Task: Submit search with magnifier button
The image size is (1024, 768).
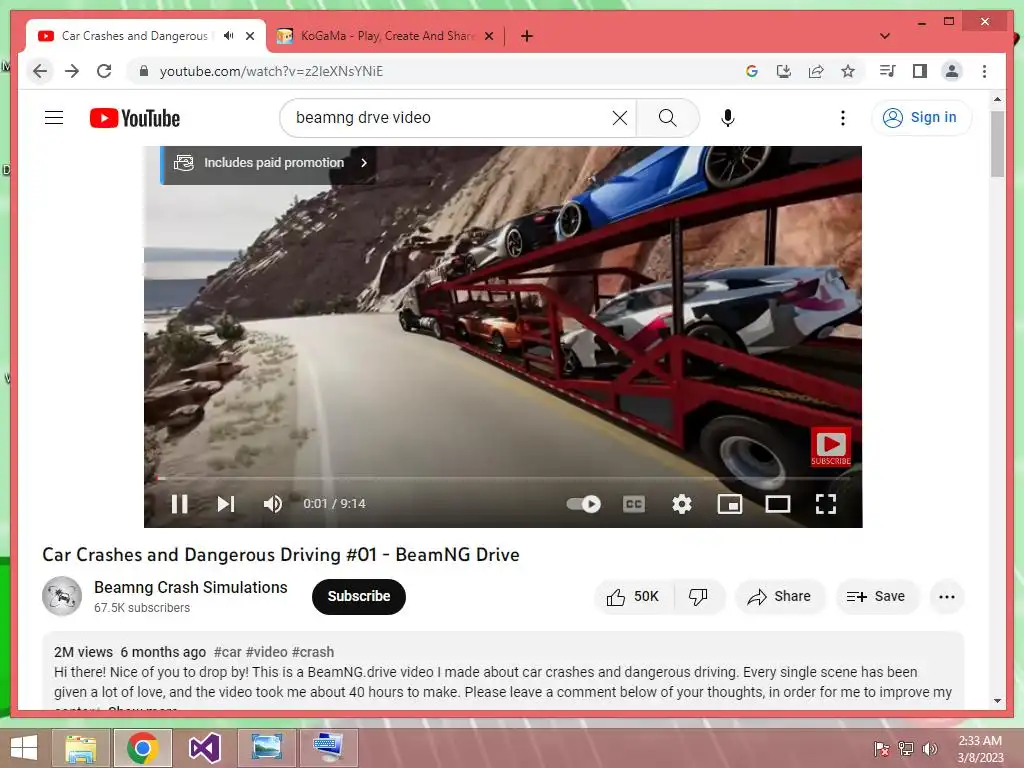Action: coord(667,118)
